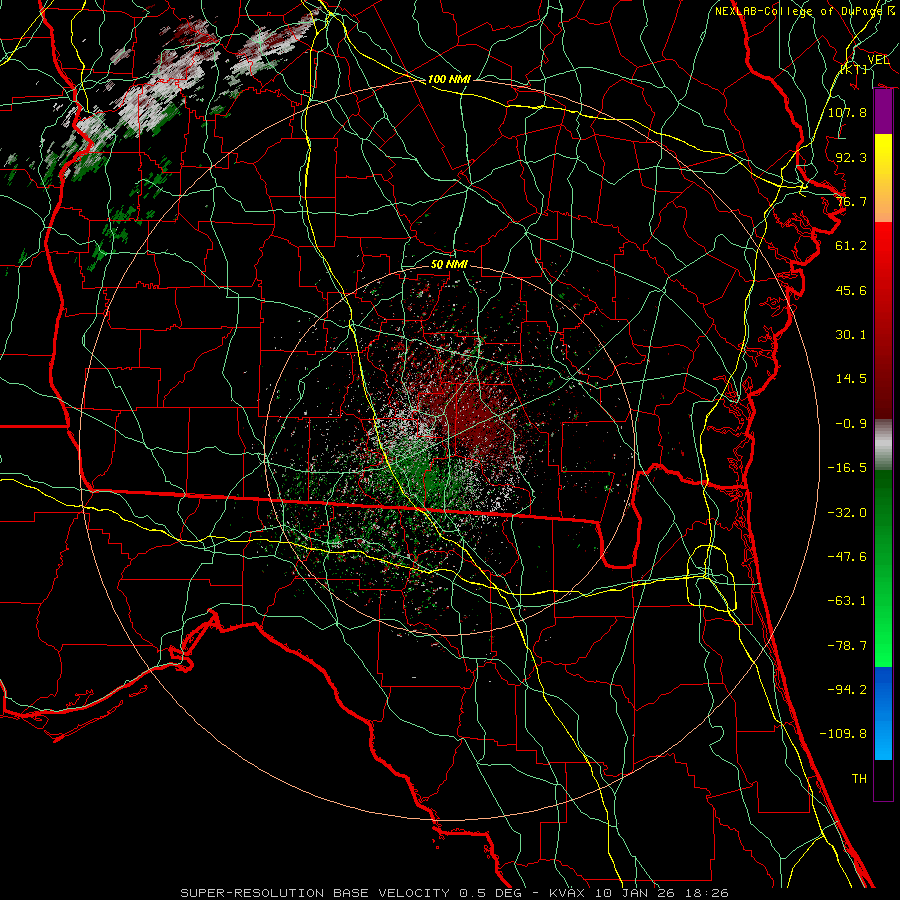Image resolution: width=900 pixels, height=900 pixels.
Task: Click the 61.2 velocity scale value
Action: pos(851,246)
